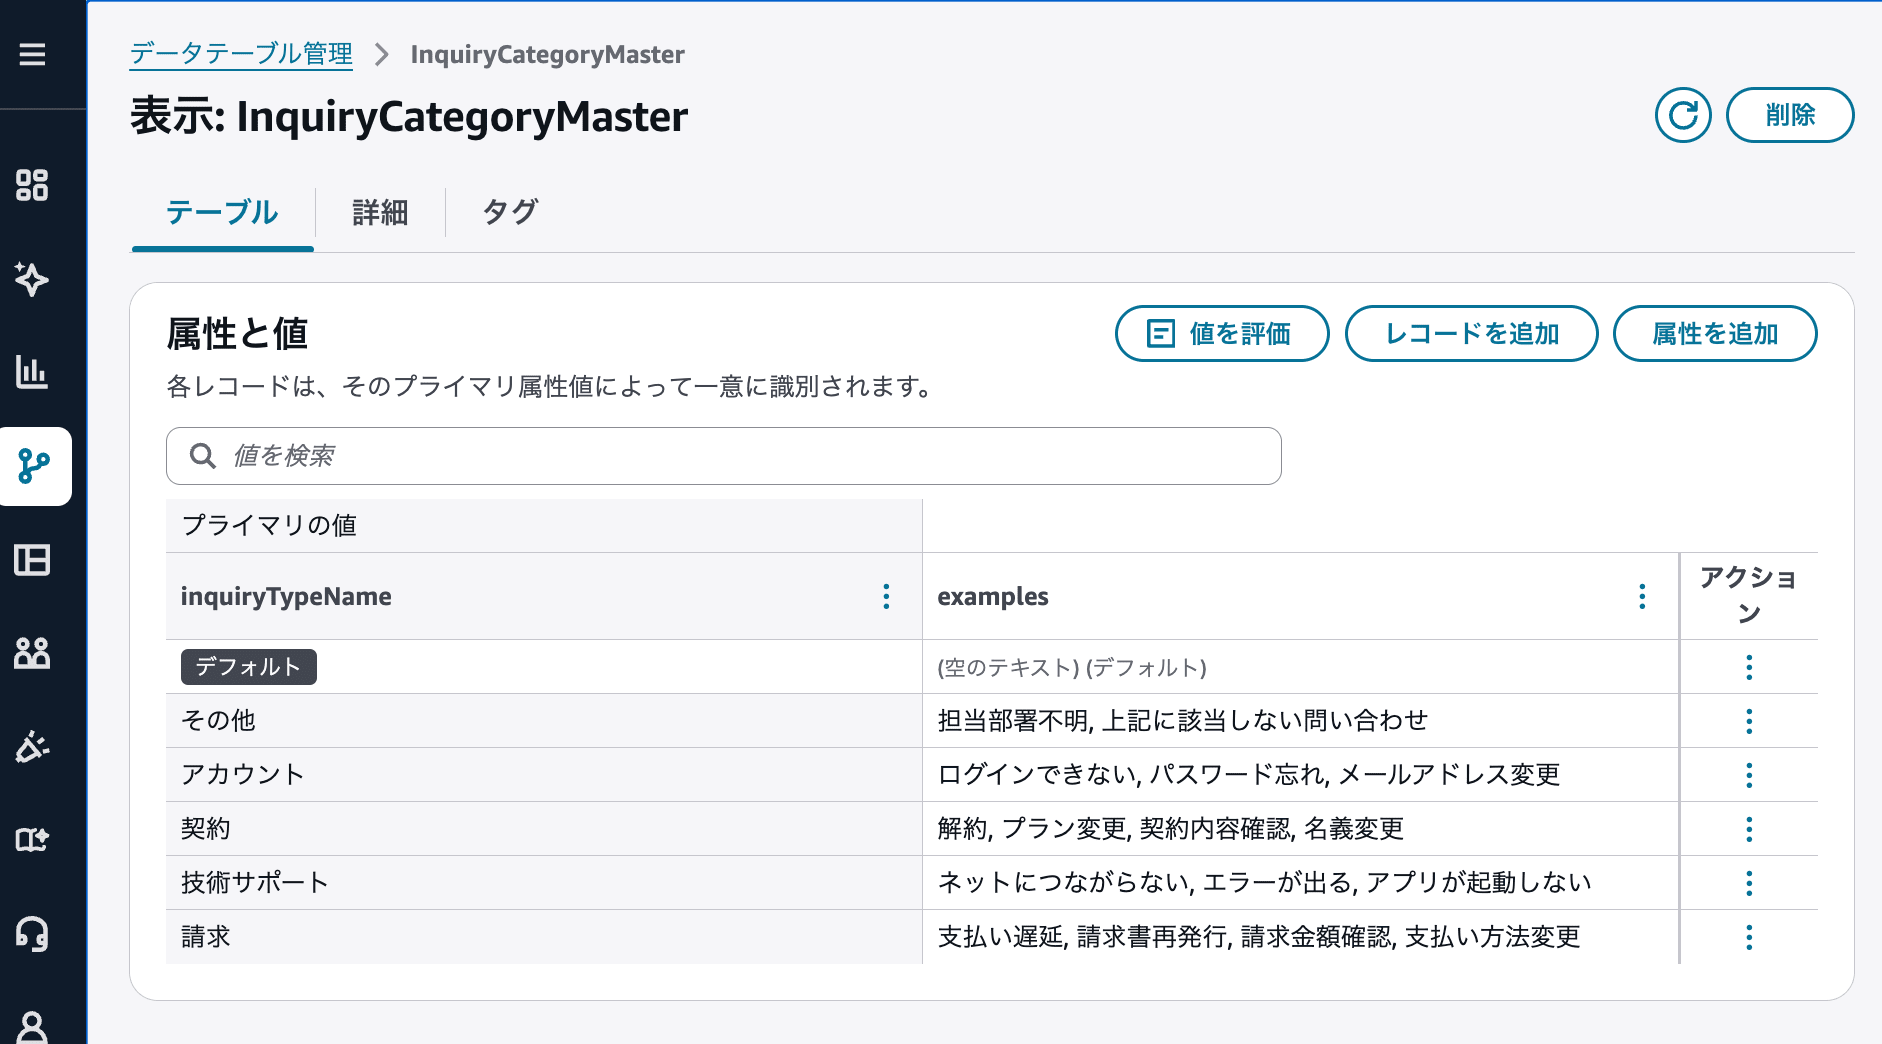Image resolution: width=1882 pixels, height=1044 pixels.
Task: Open the sparkle AI icon in sidebar
Action: (x=32, y=279)
